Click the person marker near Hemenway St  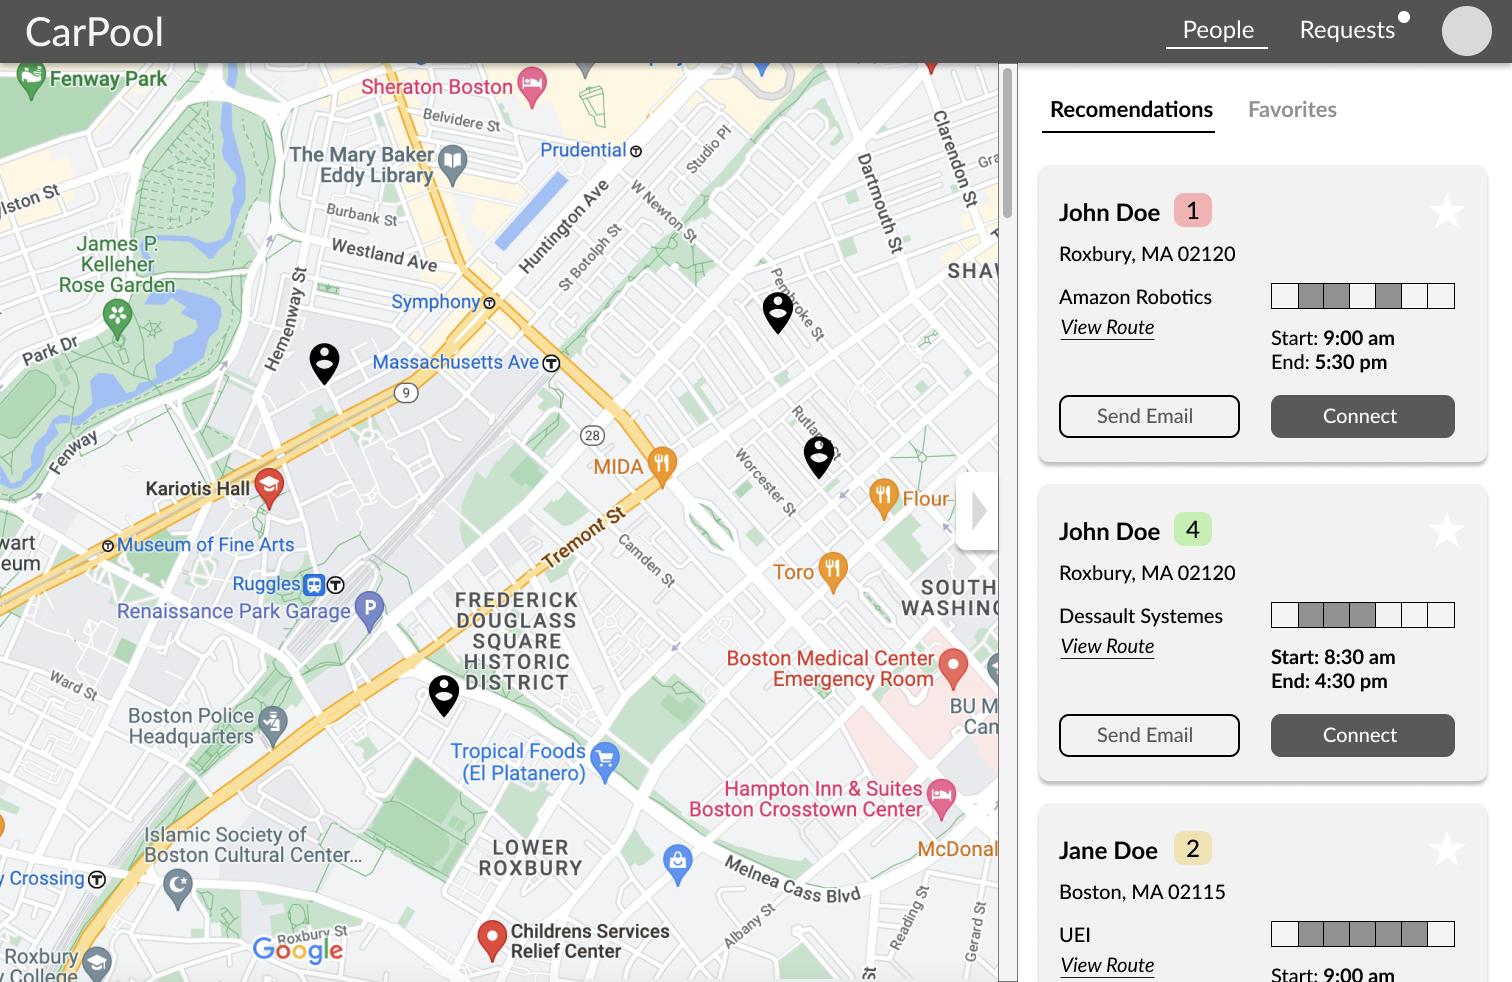[x=324, y=363]
